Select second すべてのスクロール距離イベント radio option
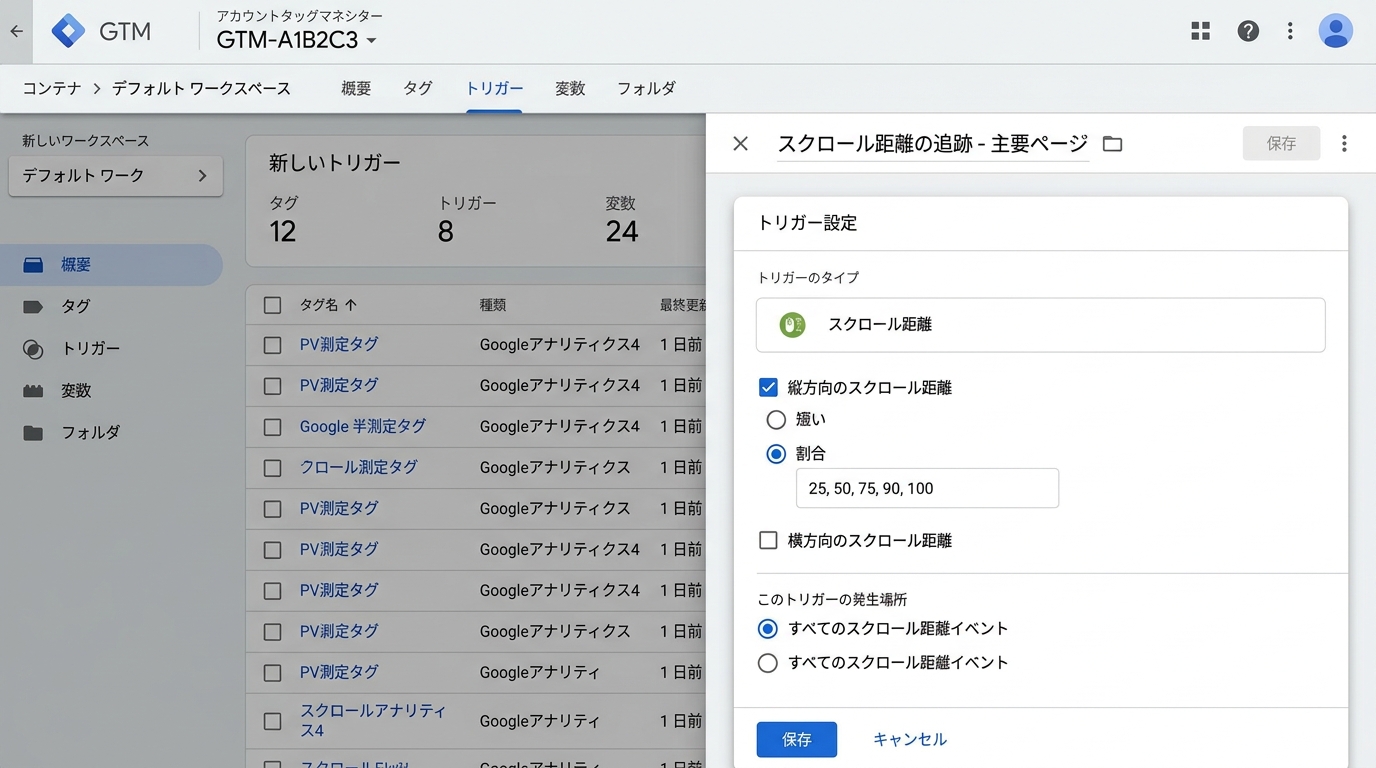 tap(768, 663)
